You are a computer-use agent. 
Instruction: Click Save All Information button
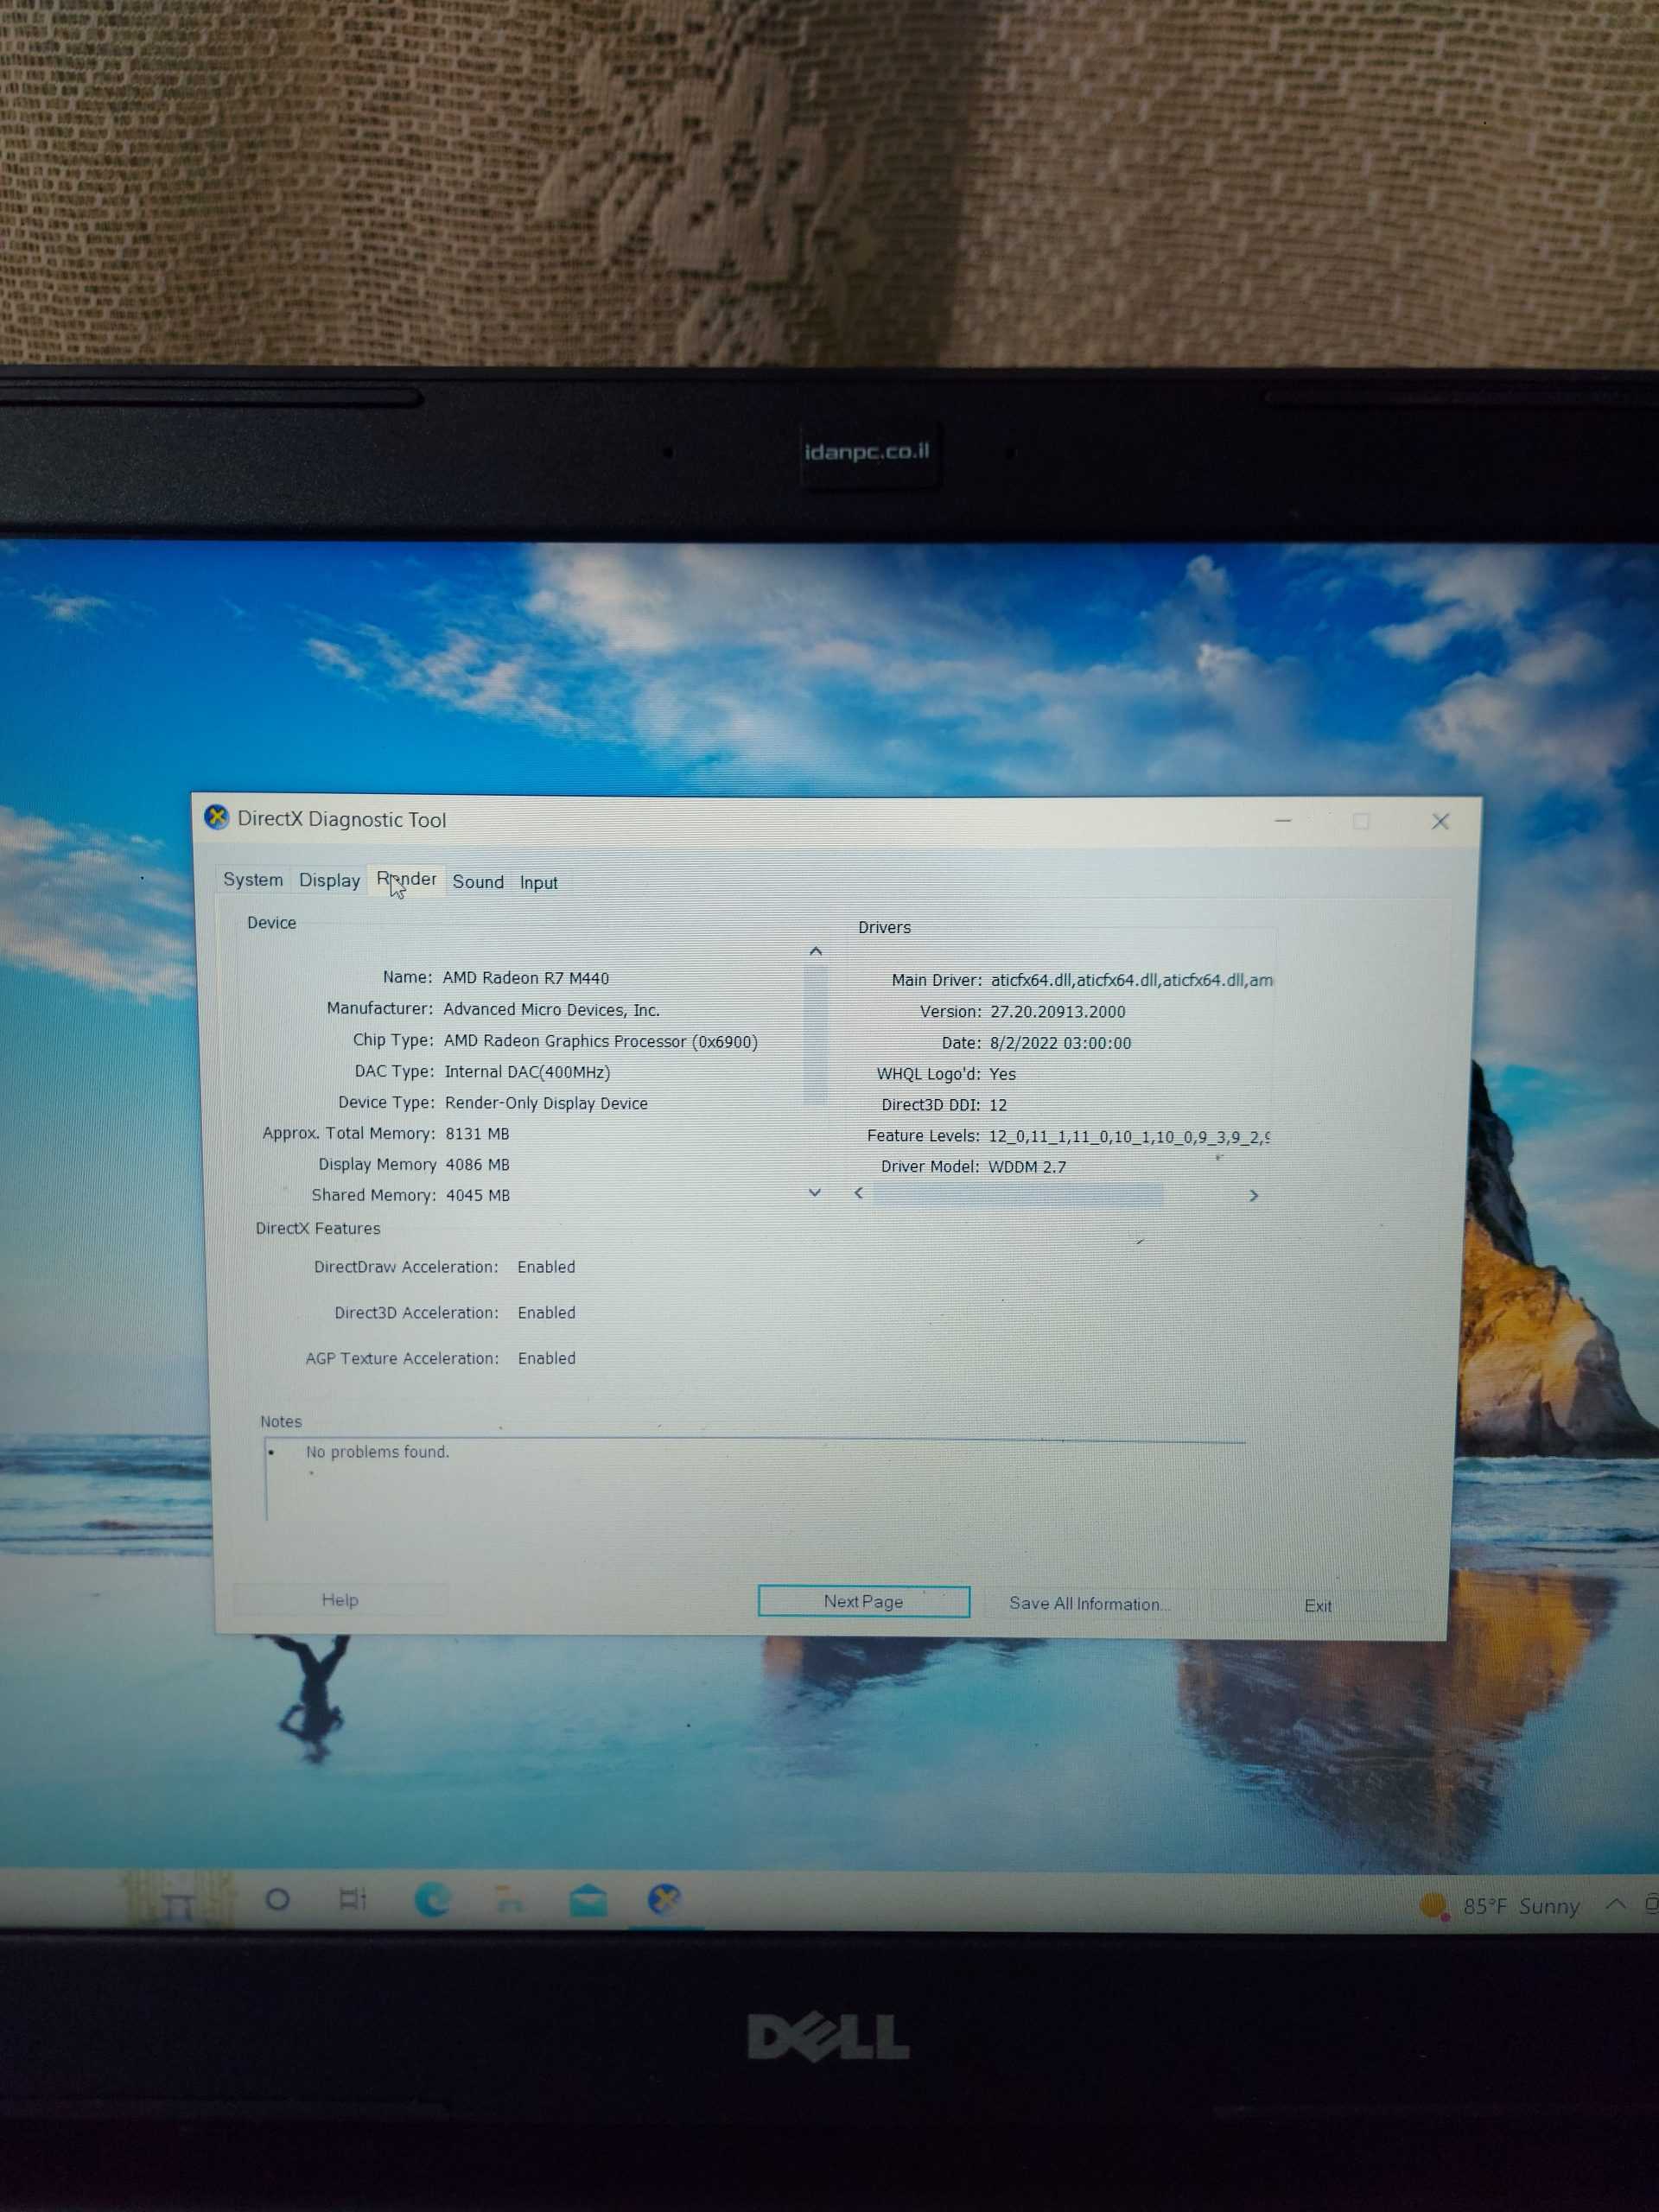click(x=1088, y=1604)
